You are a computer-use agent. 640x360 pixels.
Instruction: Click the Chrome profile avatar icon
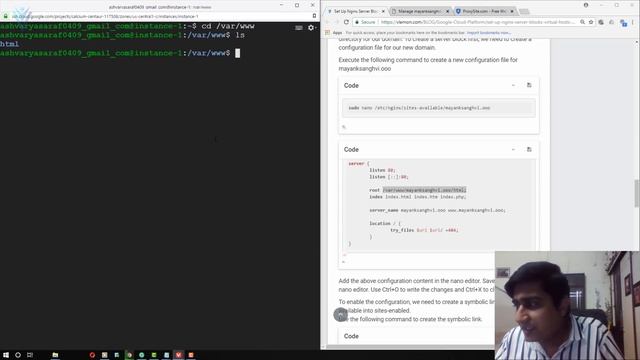pyautogui.click(x=586, y=5)
